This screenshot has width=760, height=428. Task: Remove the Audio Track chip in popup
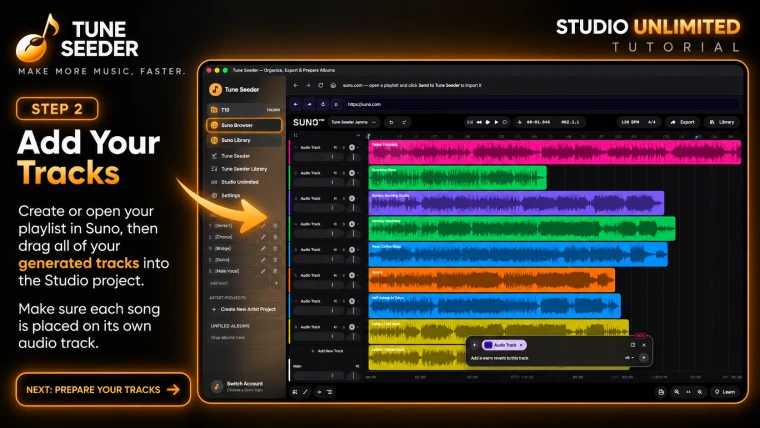(x=521, y=345)
